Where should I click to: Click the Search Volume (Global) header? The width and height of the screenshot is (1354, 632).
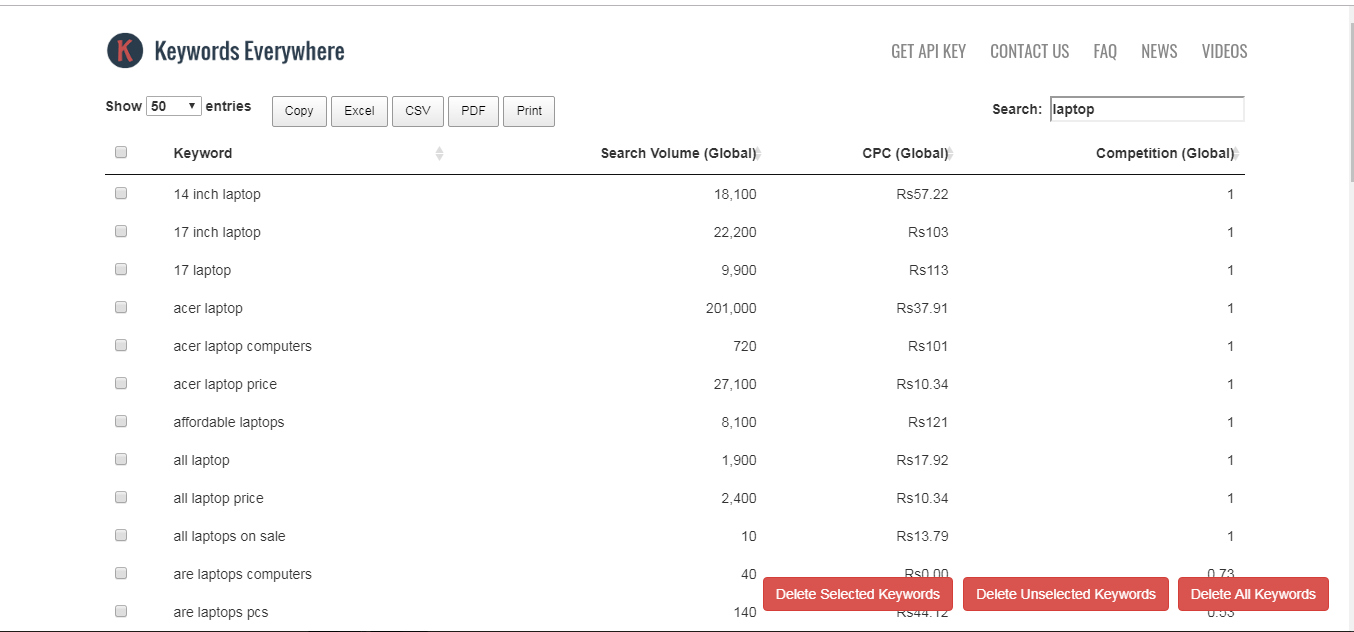(678, 153)
